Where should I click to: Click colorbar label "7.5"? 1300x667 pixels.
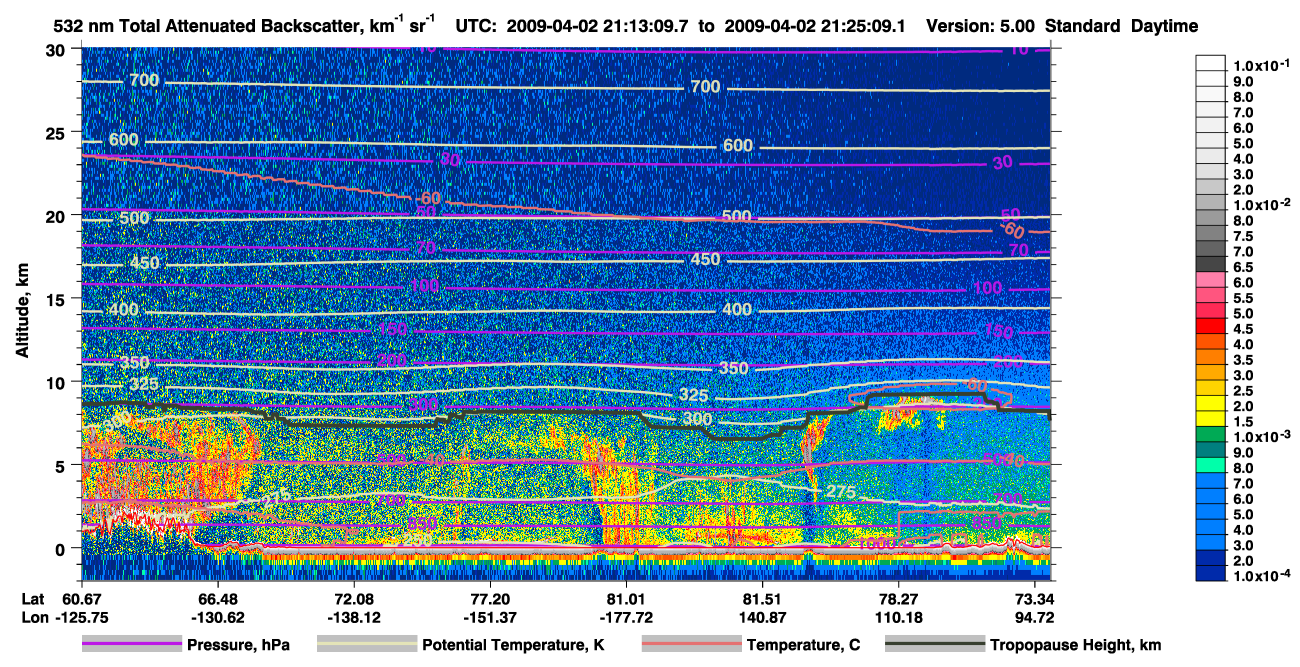[x=1244, y=236]
